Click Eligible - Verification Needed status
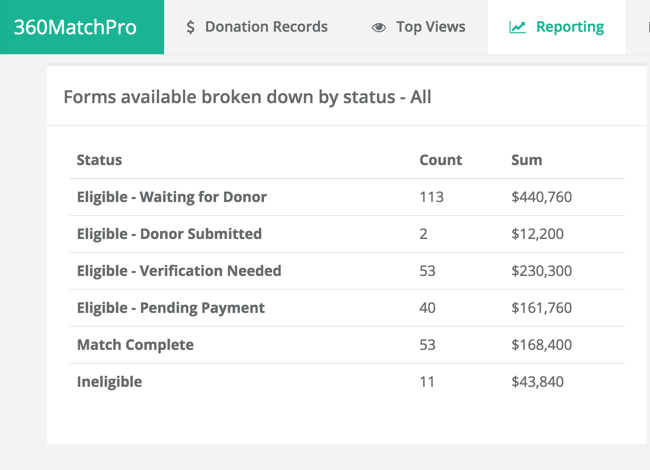 [x=179, y=271]
